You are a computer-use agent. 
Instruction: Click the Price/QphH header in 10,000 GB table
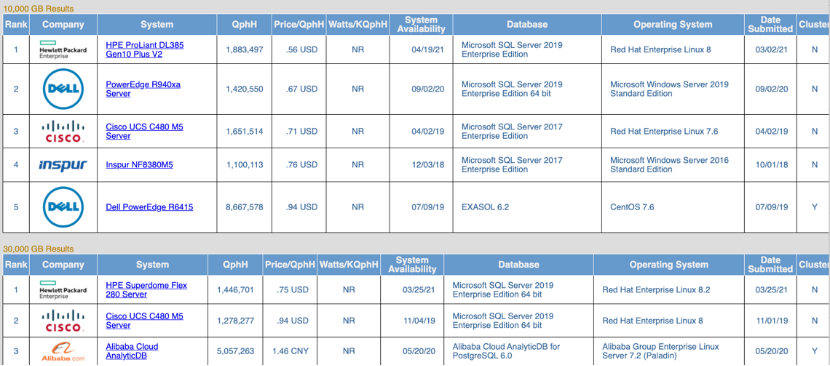(x=299, y=24)
